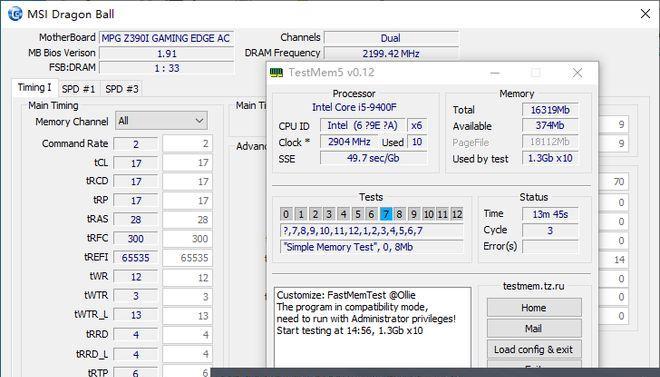Select test number 1 box
The height and width of the screenshot is (377, 660).
[x=301, y=214]
